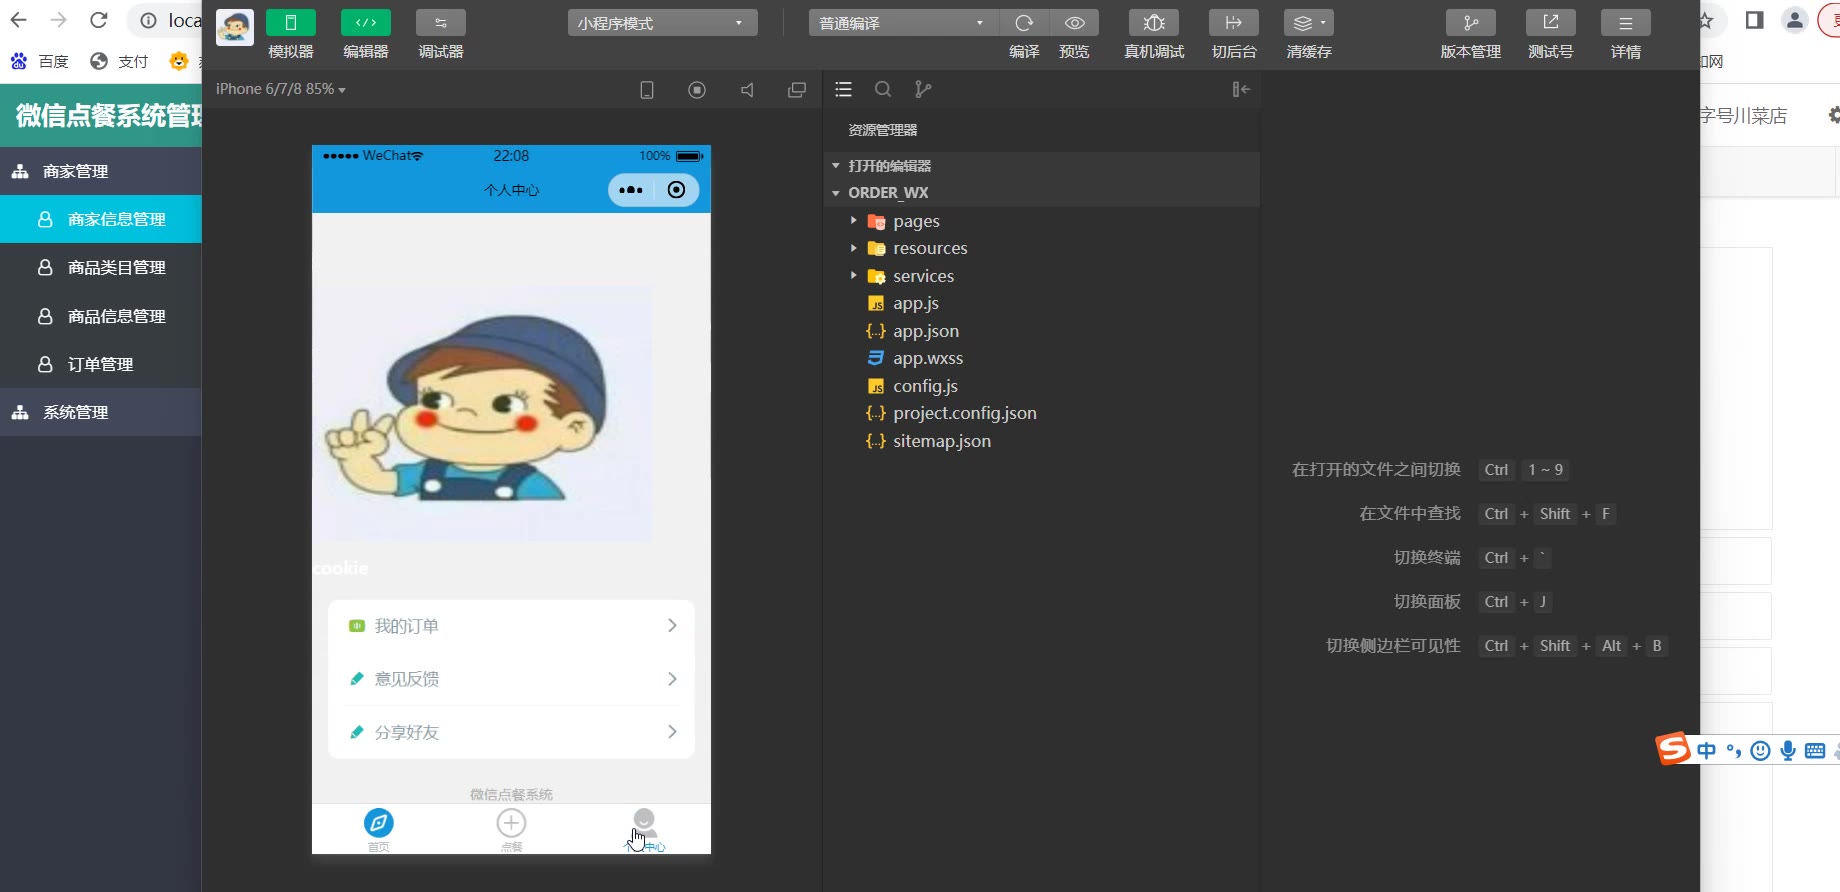Click the preview (预览) eye icon
1840x892 pixels.
pos(1075,23)
